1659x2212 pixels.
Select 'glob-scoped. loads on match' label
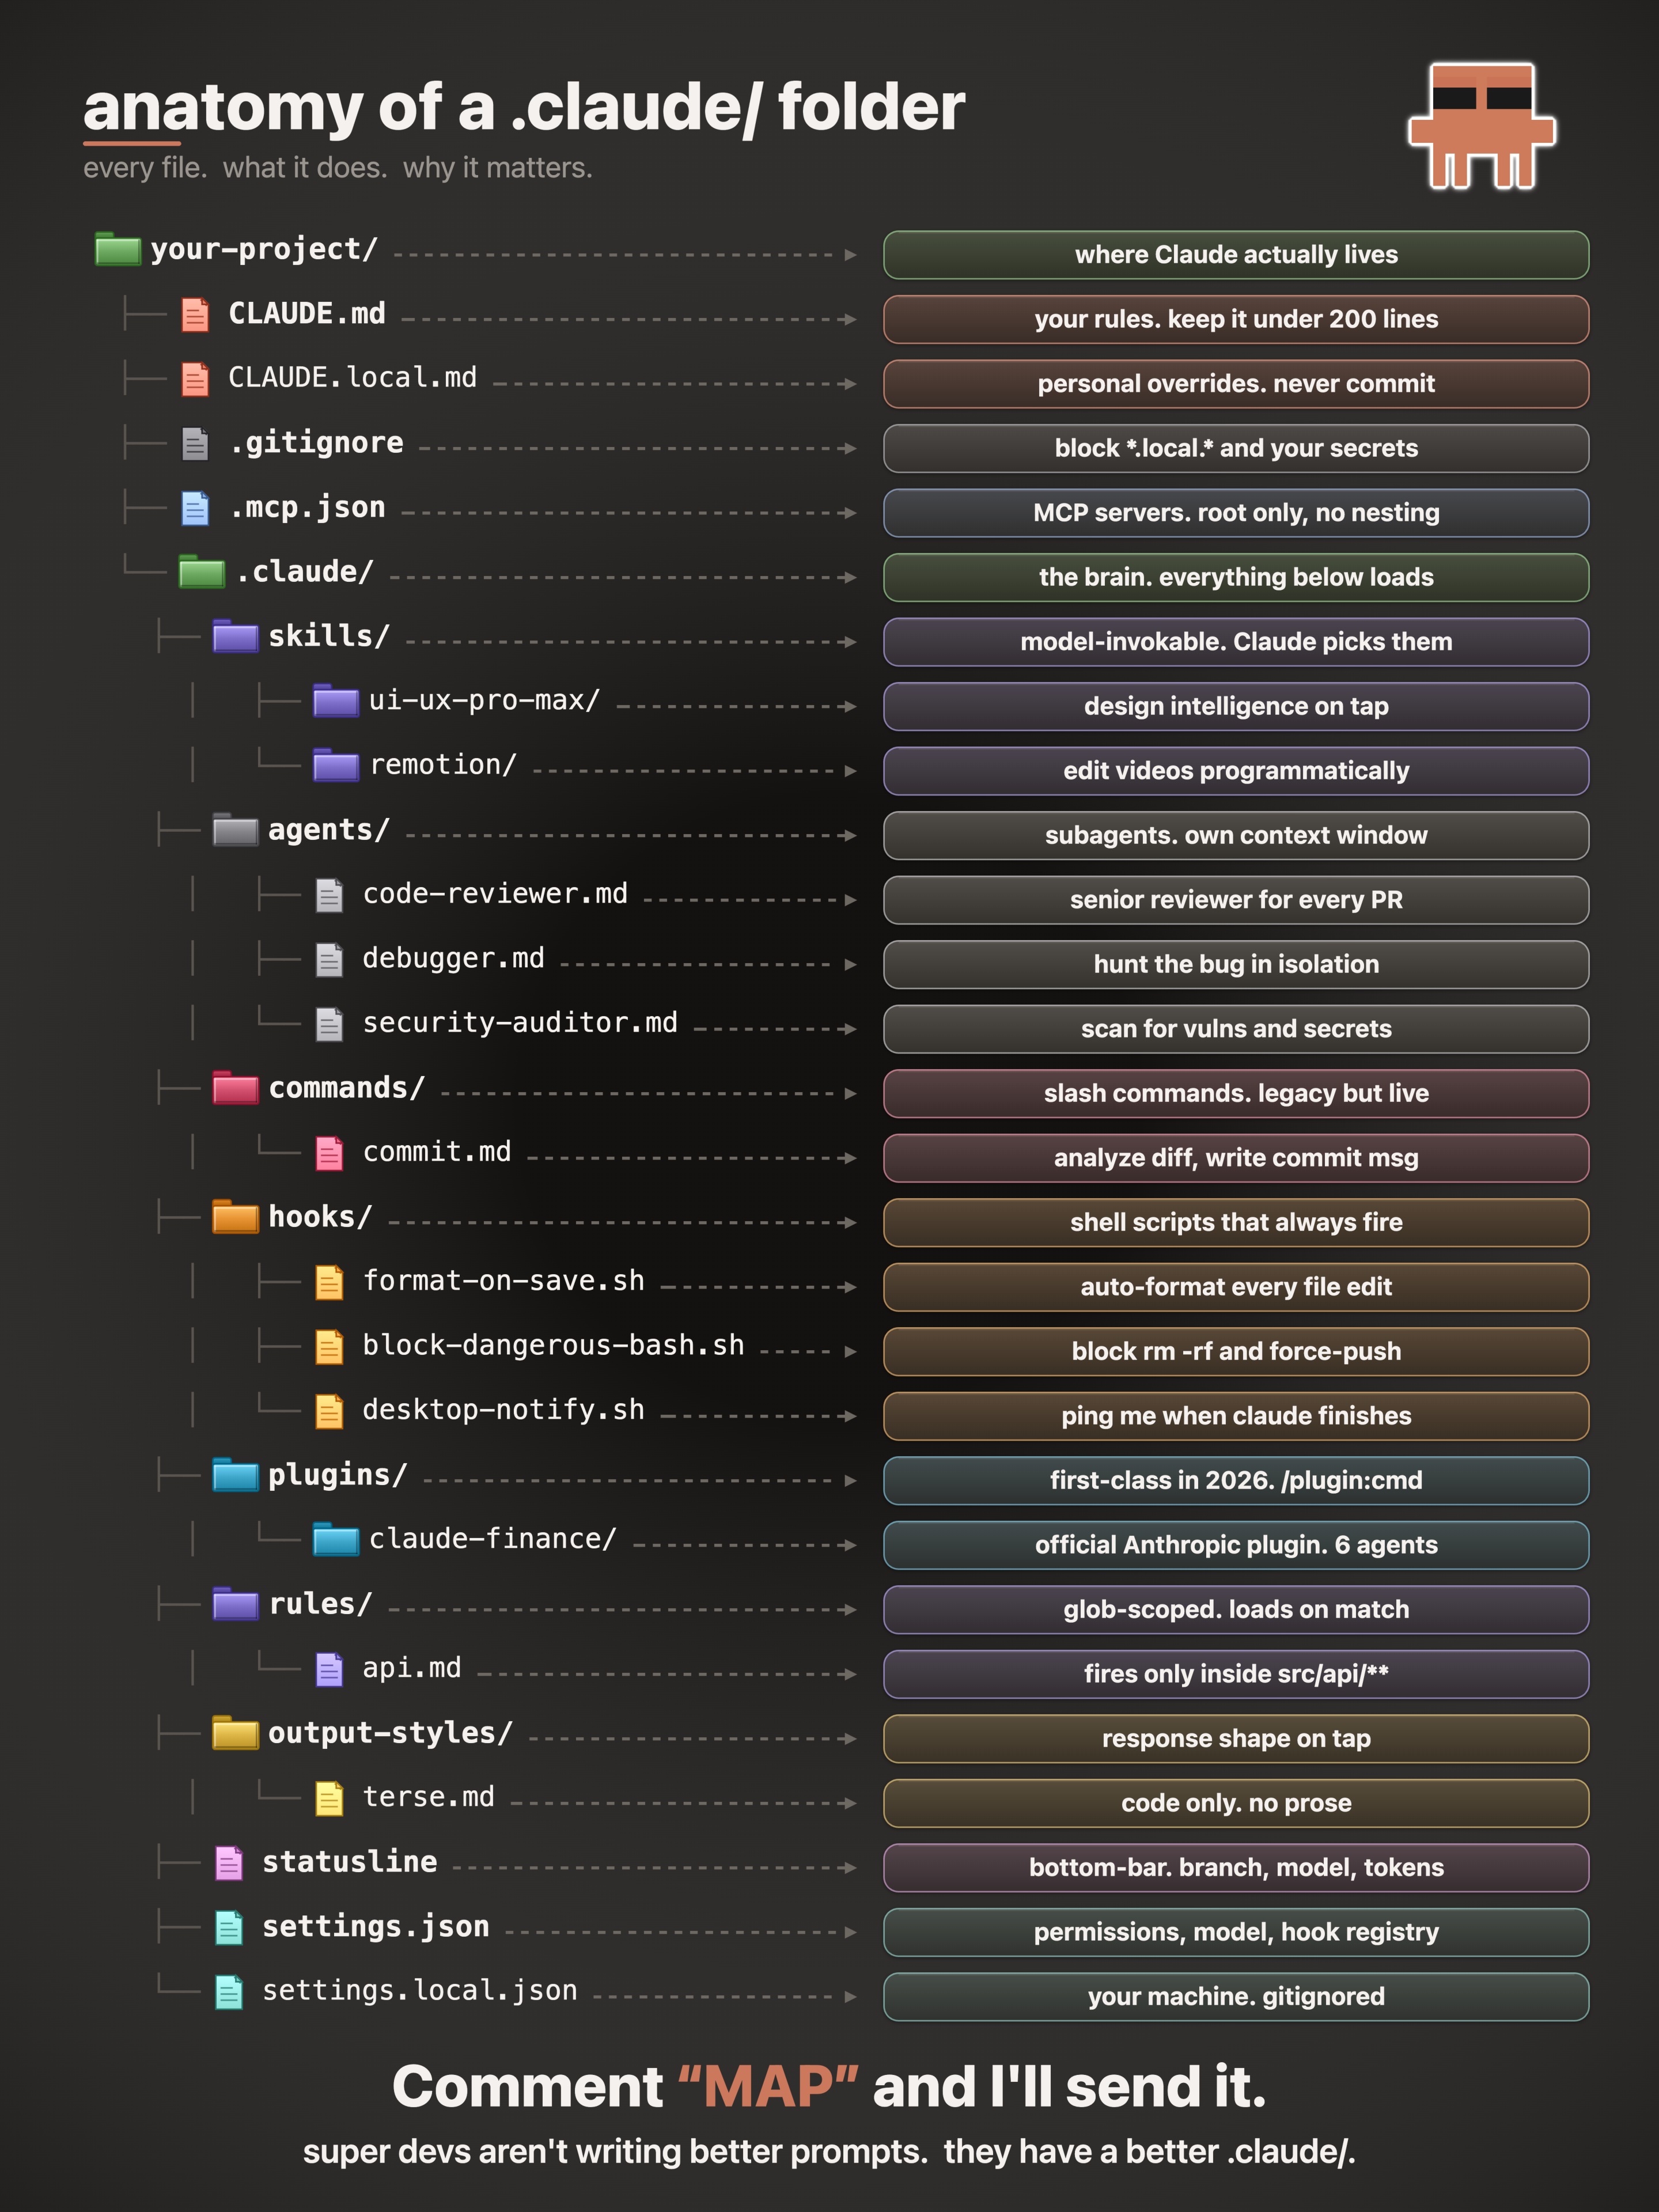click(1236, 1609)
